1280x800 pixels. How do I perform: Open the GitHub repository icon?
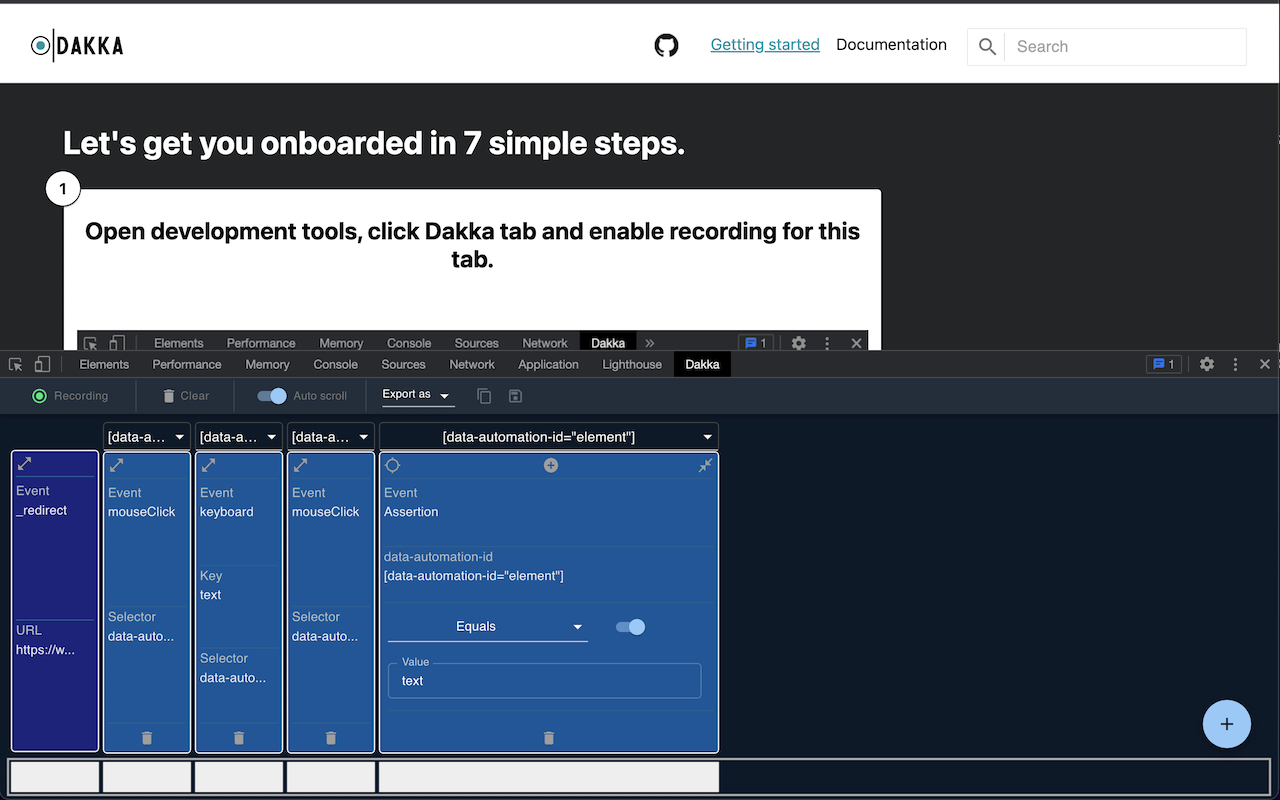click(x=666, y=45)
